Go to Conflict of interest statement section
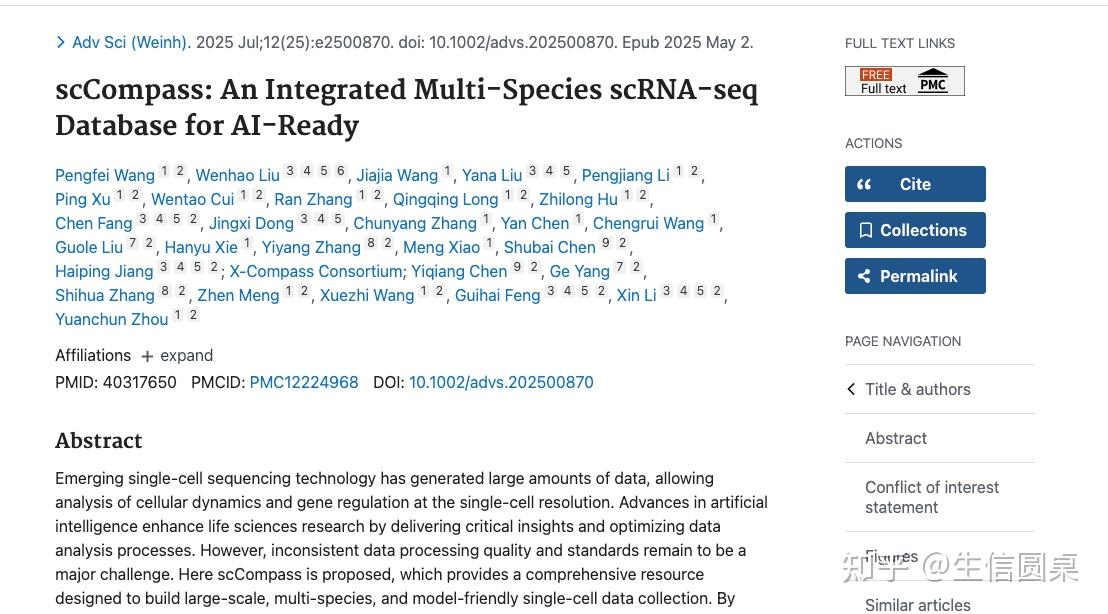The width and height of the screenshot is (1108, 614). pyautogui.click(x=931, y=497)
